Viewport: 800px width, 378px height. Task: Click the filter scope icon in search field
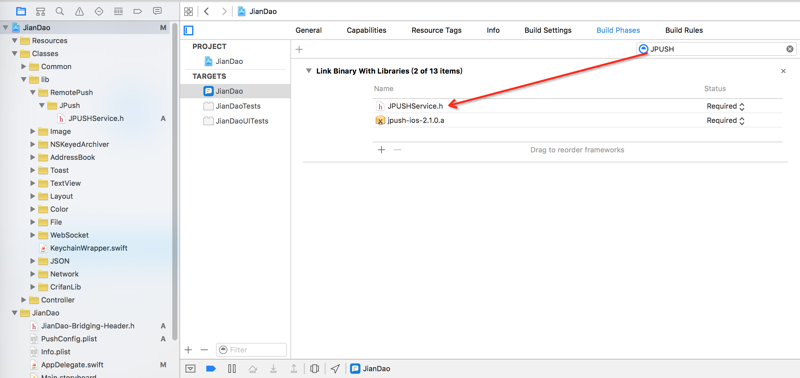(x=643, y=49)
